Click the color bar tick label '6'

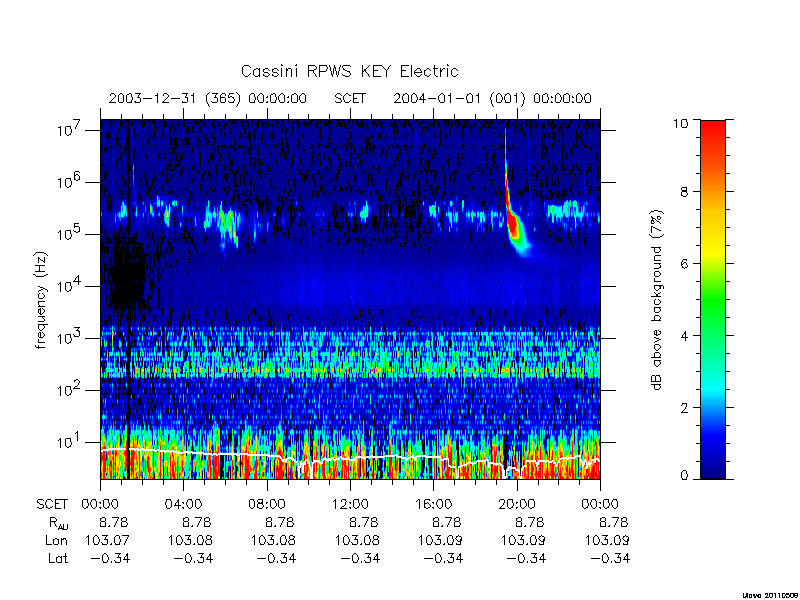[x=684, y=263]
